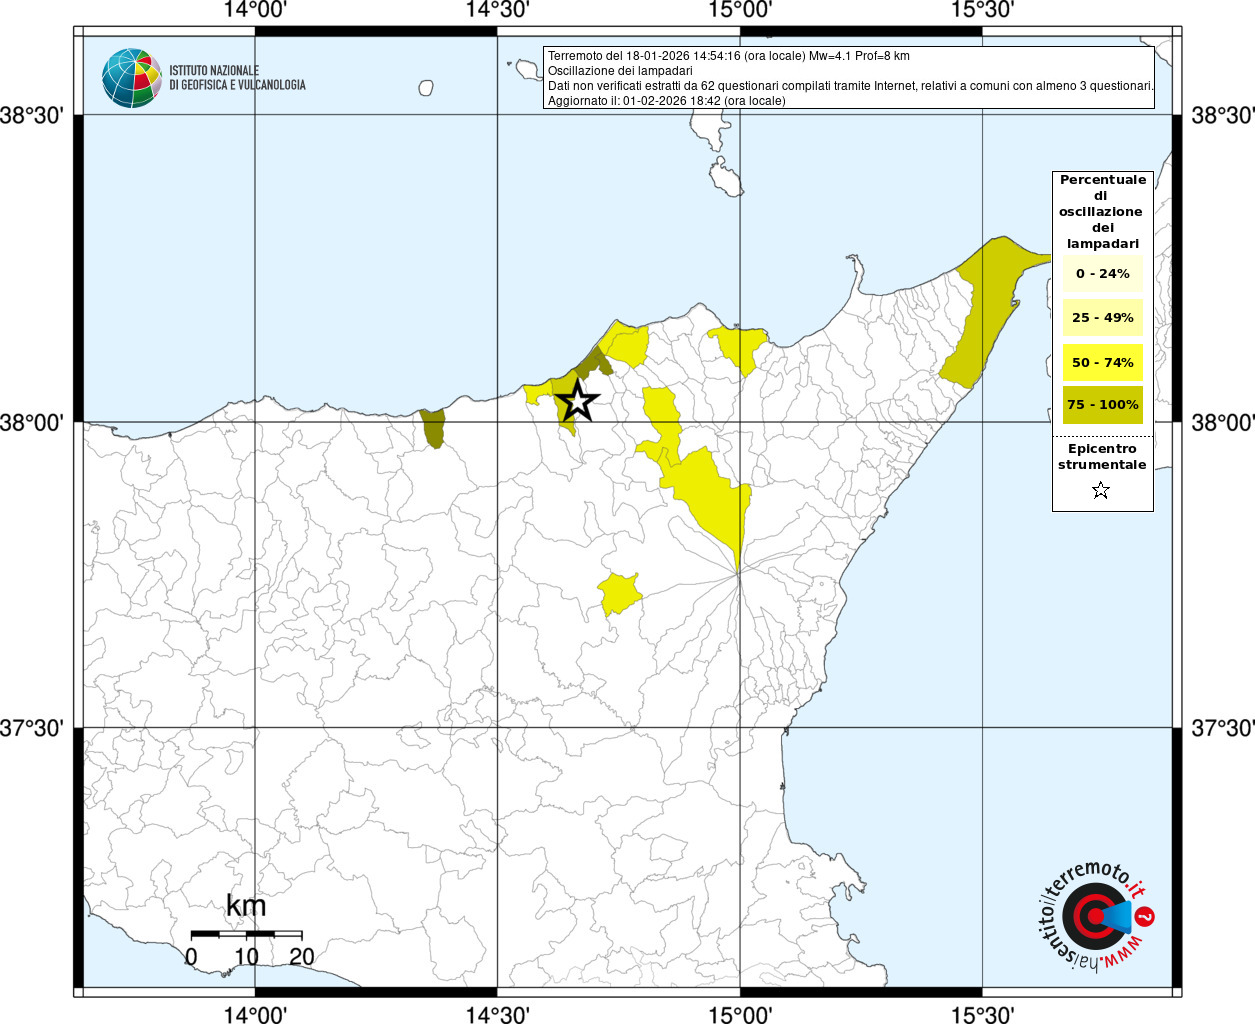Click the star symbol in the legend
This screenshot has height=1024, width=1255.
(x=1101, y=490)
